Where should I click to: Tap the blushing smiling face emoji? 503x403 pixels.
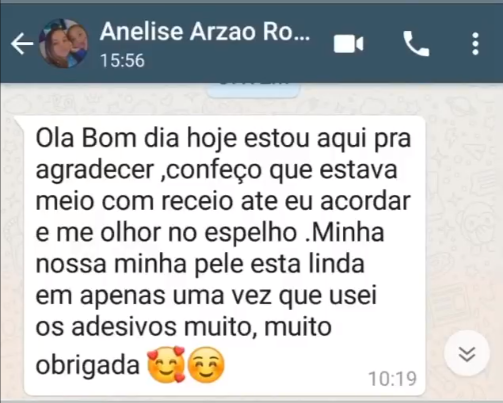click(206, 364)
